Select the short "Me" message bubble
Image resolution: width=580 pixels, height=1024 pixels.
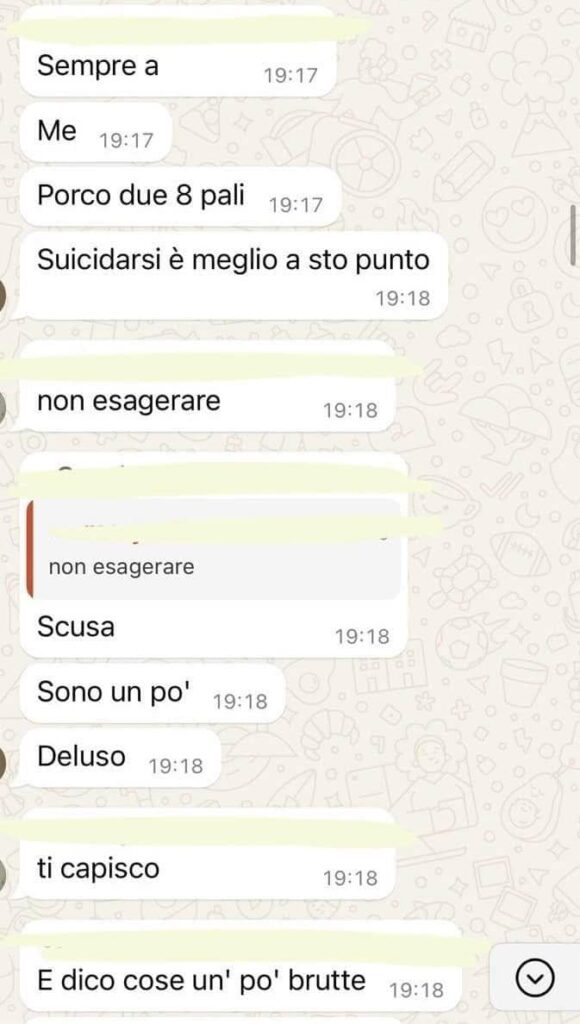click(96, 133)
